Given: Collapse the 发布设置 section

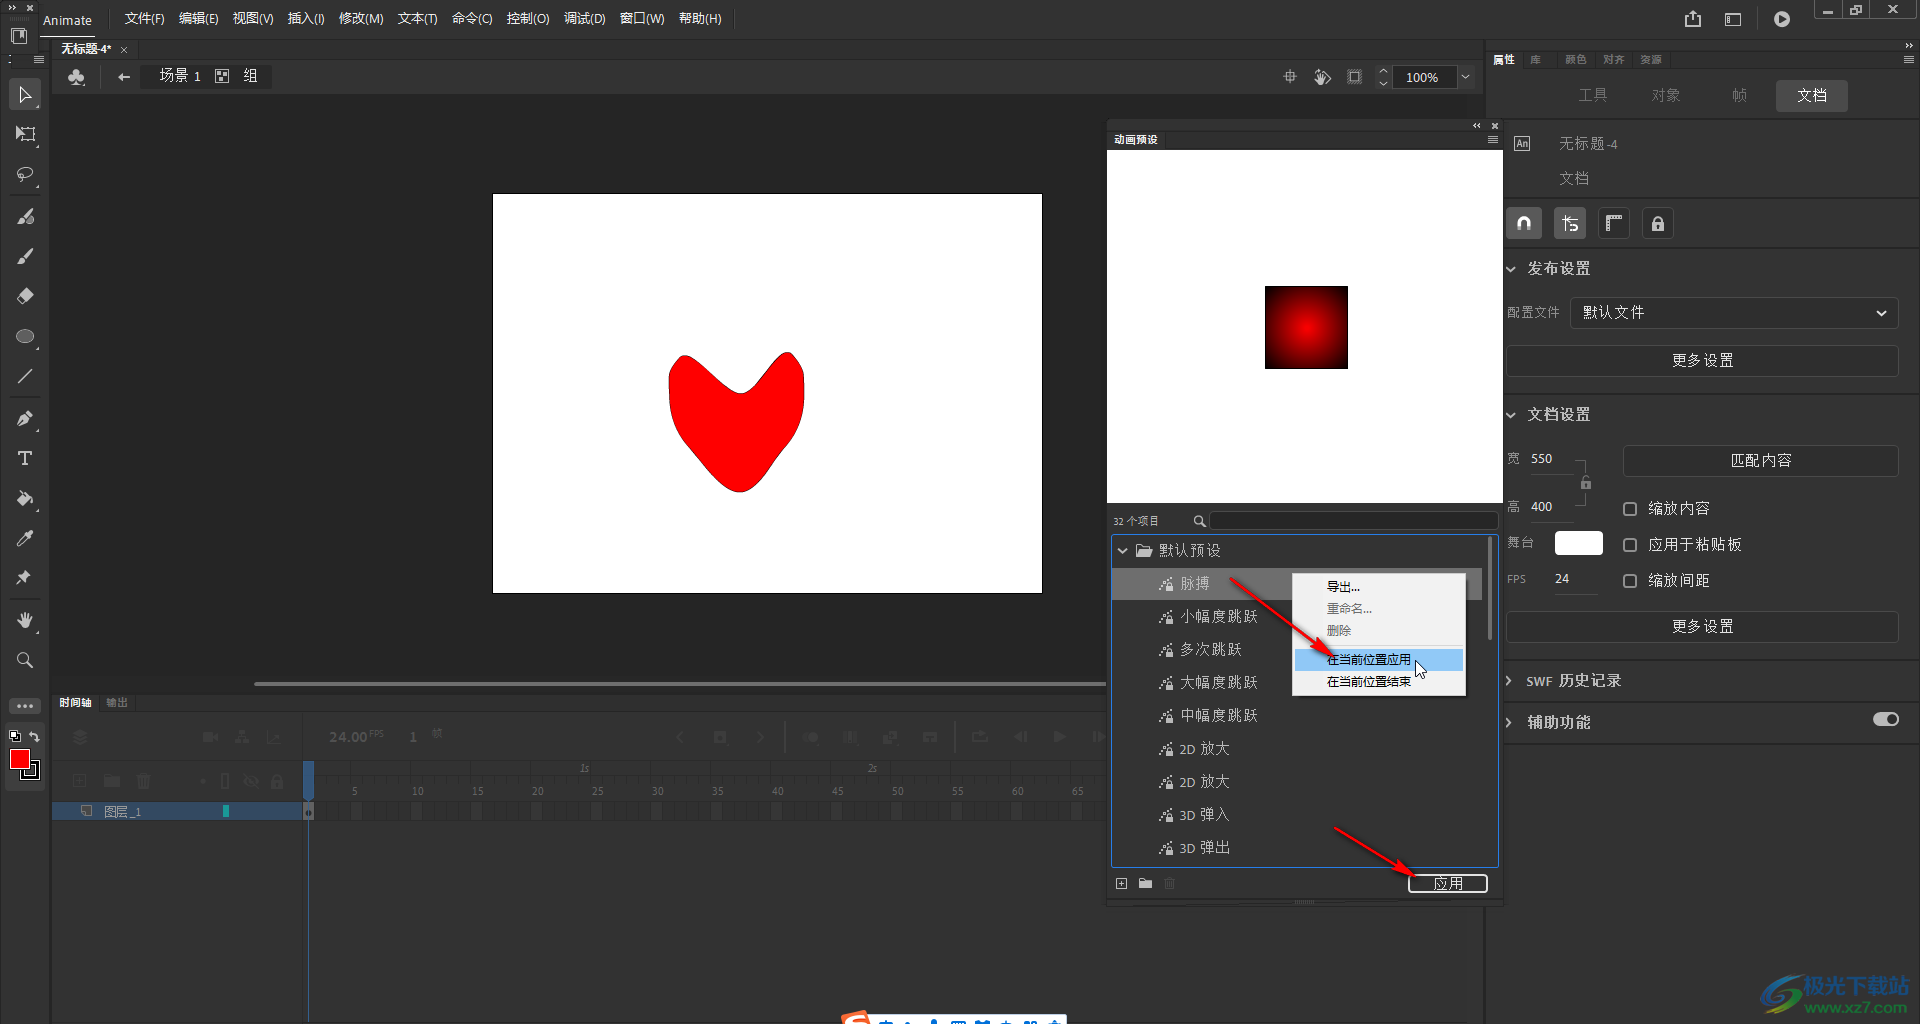Looking at the screenshot, I should (x=1511, y=269).
